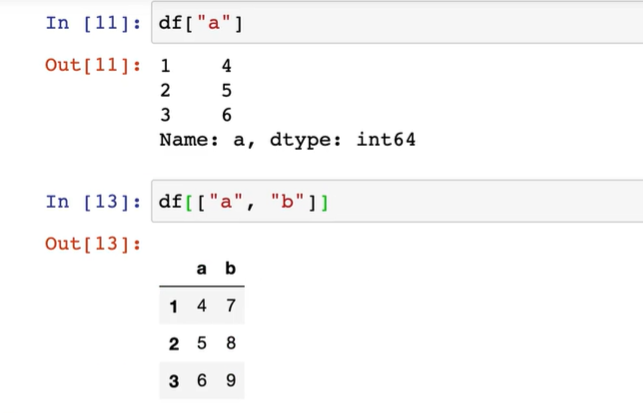This screenshot has height=413, width=643.
Task: Click column header 'b' in the table
Action: 230,268
